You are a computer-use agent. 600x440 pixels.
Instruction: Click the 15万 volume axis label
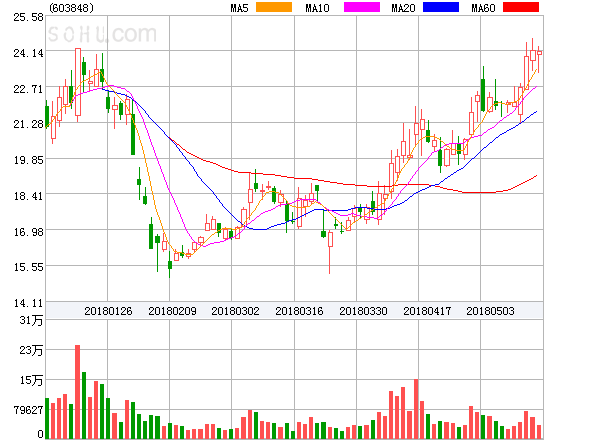31,380
